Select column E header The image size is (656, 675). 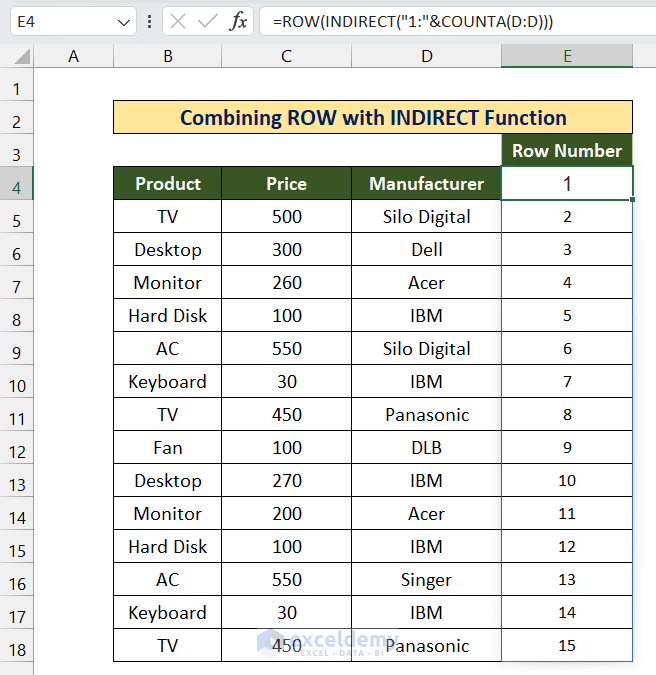pyautogui.click(x=567, y=56)
